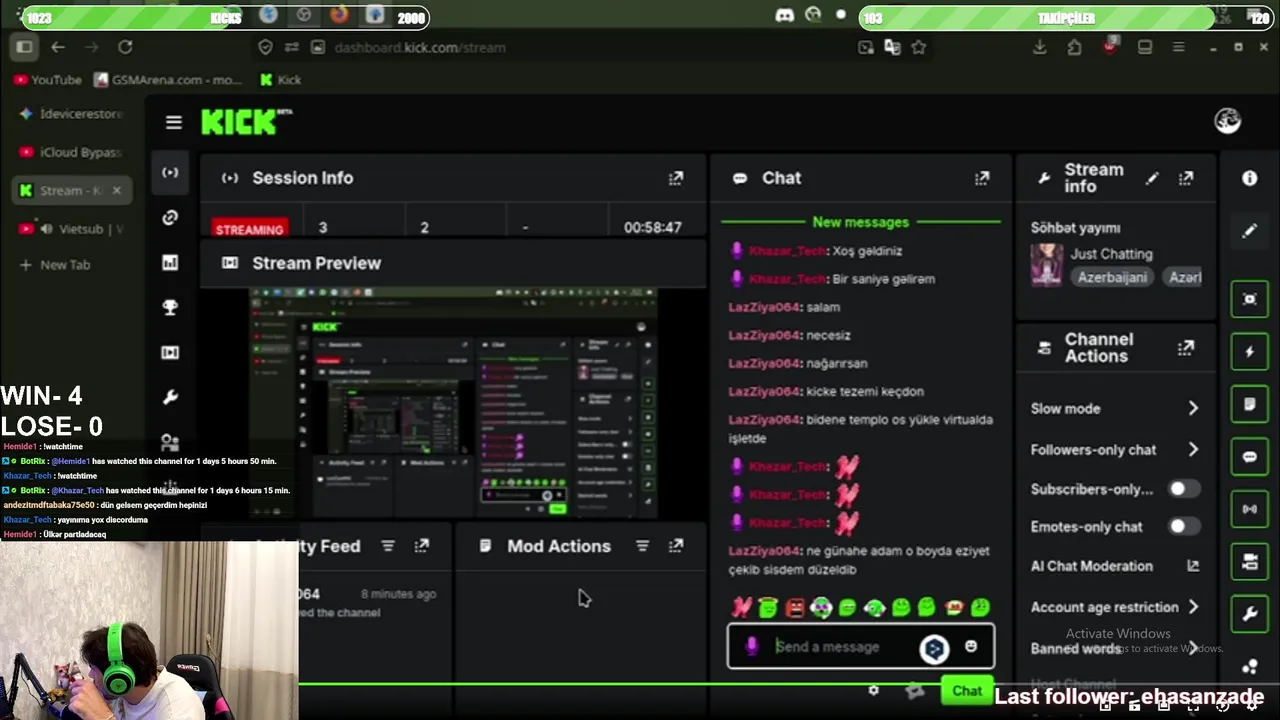The image size is (1280, 720).
Task: Open the info icon in right rail
Action: (x=1250, y=178)
